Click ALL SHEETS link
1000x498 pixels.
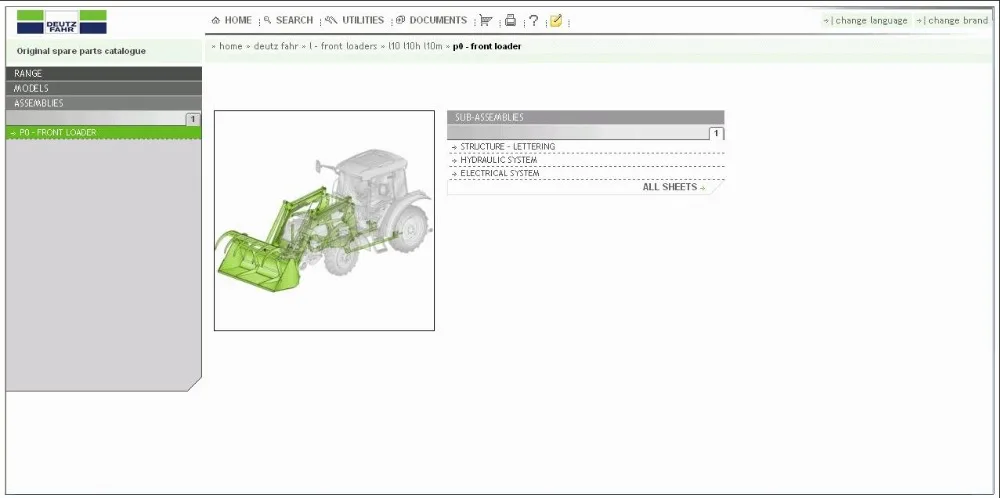pyautogui.click(x=673, y=187)
